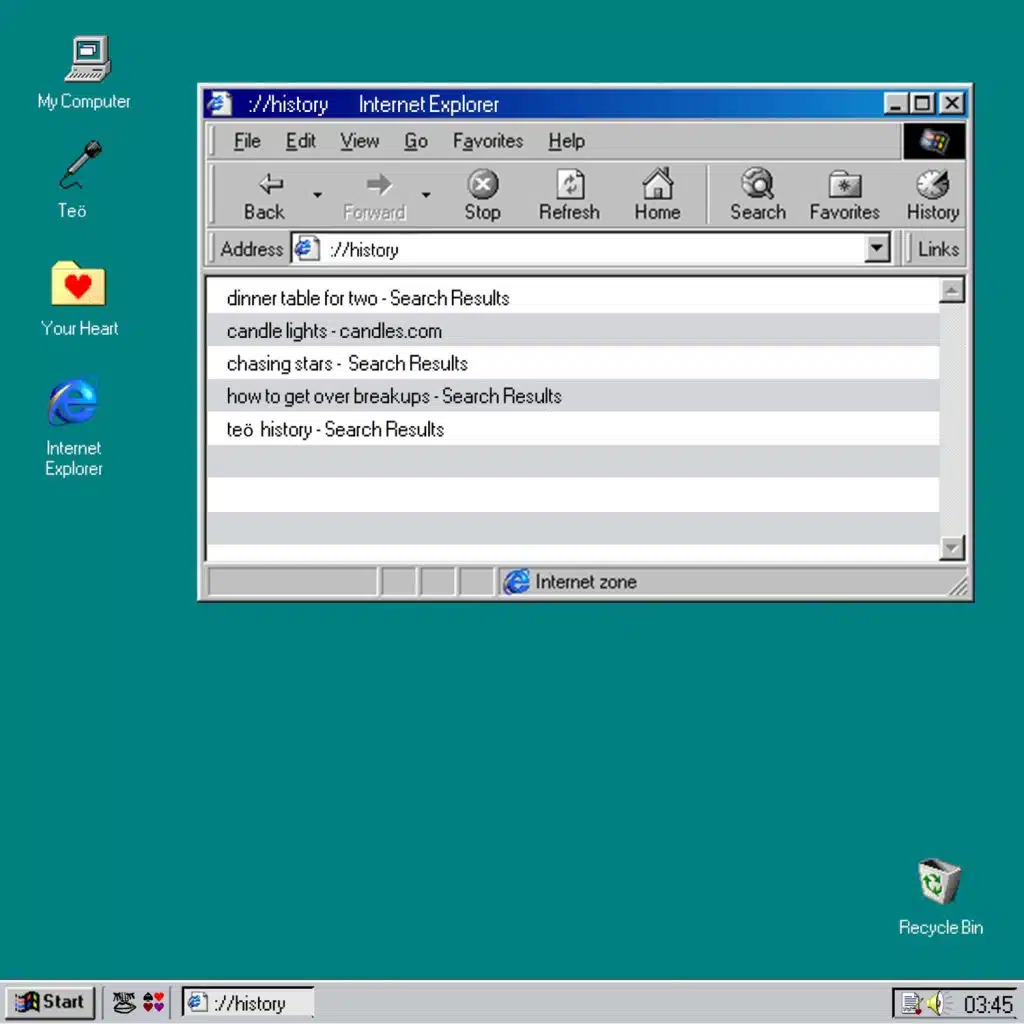Open the View menu
Viewport: 1024px width, 1024px height.
[x=359, y=141]
